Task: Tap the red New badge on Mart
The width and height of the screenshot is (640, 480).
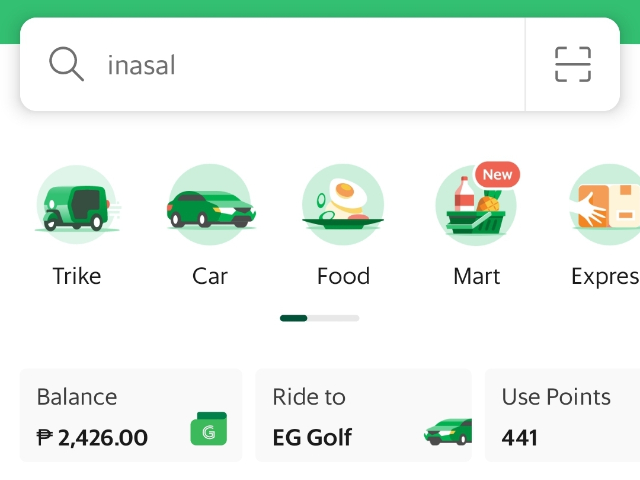Action: tap(497, 174)
